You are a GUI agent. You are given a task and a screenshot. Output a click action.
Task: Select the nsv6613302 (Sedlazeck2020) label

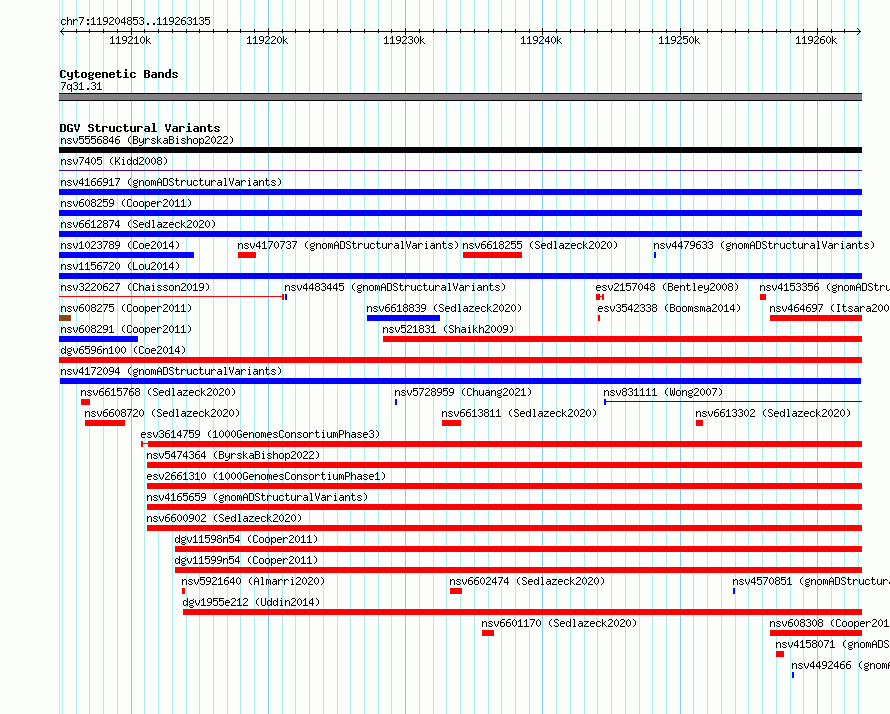click(x=773, y=413)
